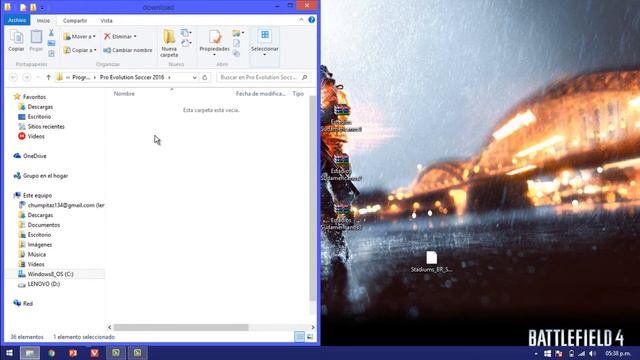This screenshot has height=360, width=640.
Task: Create a new folder with Nueva carpeta
Action: (x=169, y=43)
